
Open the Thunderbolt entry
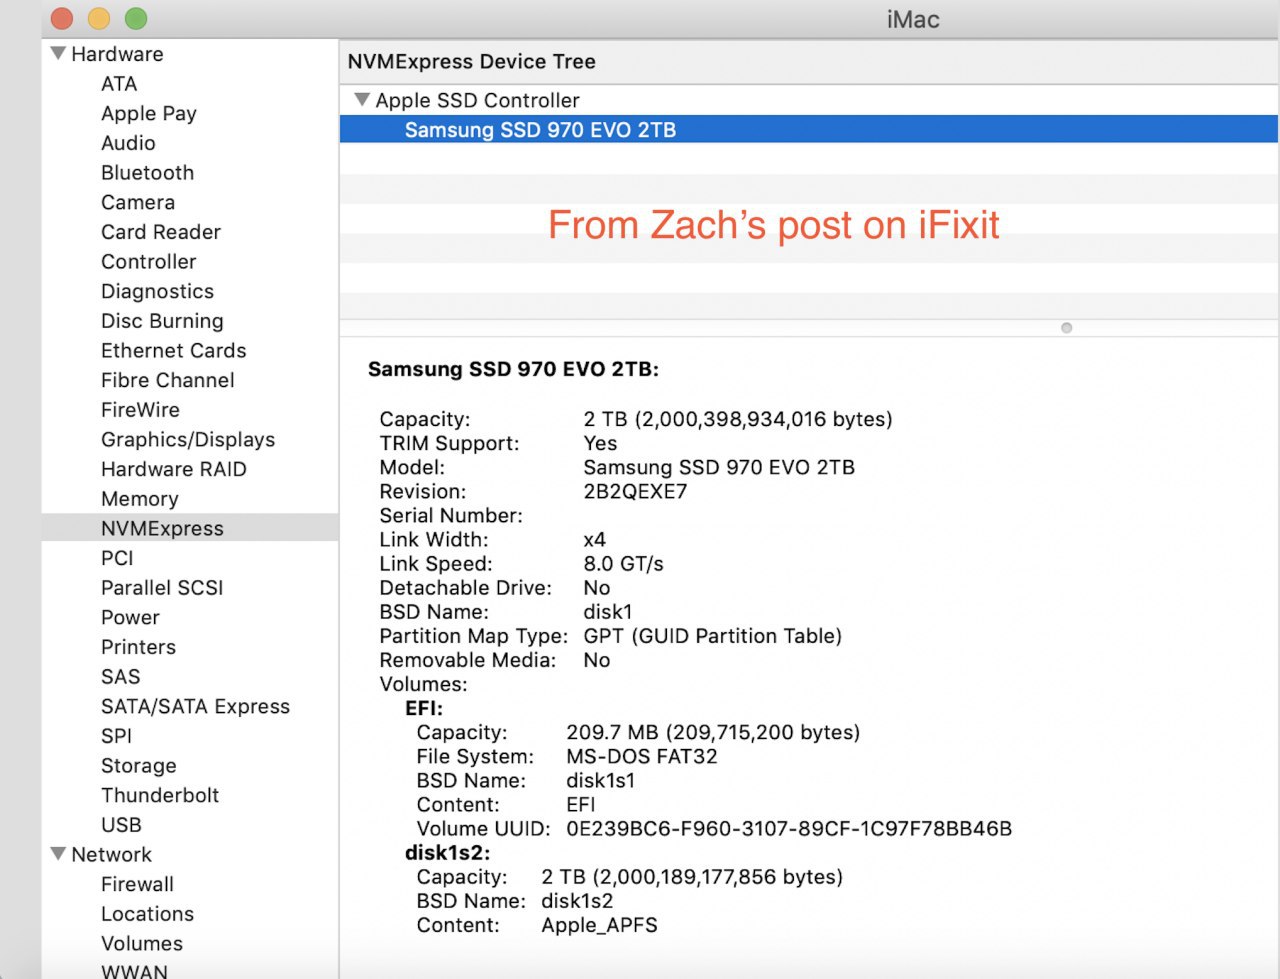pyautogui.click(x=160, y=795)
